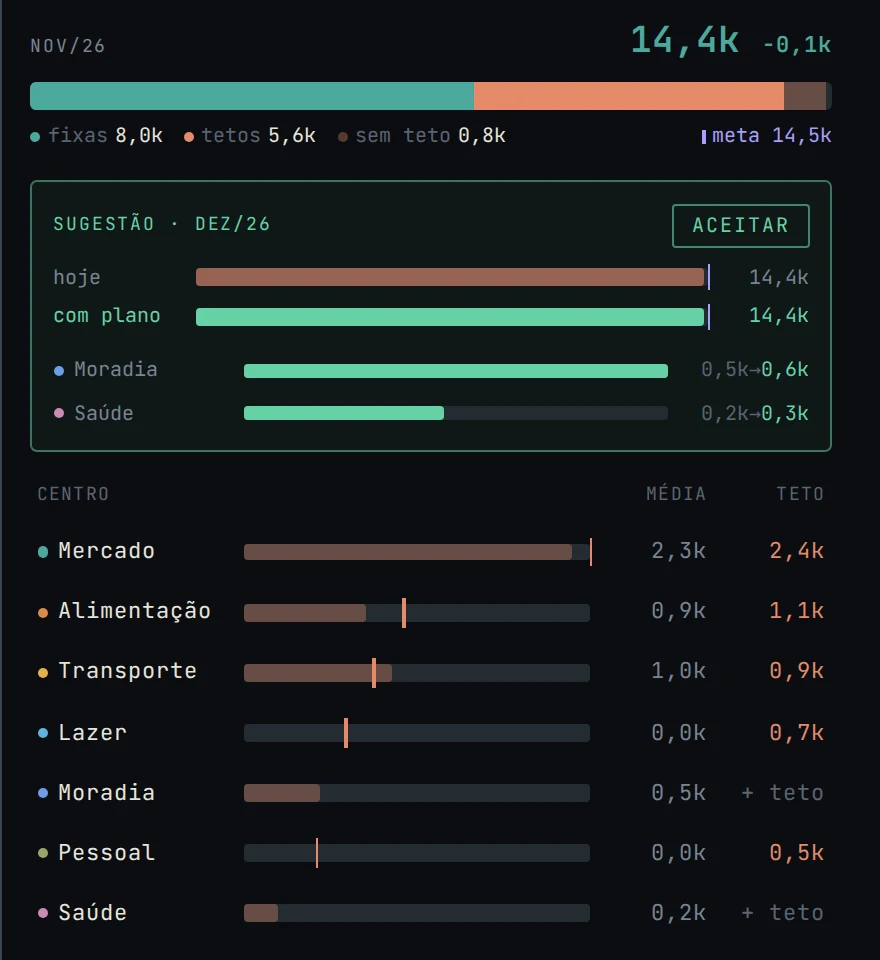Image resolution: width=880 pixels, height=960 pixels.
Task: Select the Mercado teal dot
Action: tap(43, 552)
